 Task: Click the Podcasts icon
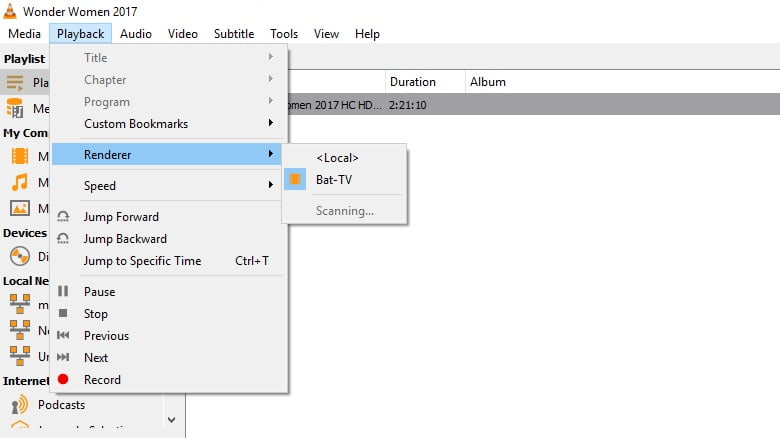[x=20, y=405]
